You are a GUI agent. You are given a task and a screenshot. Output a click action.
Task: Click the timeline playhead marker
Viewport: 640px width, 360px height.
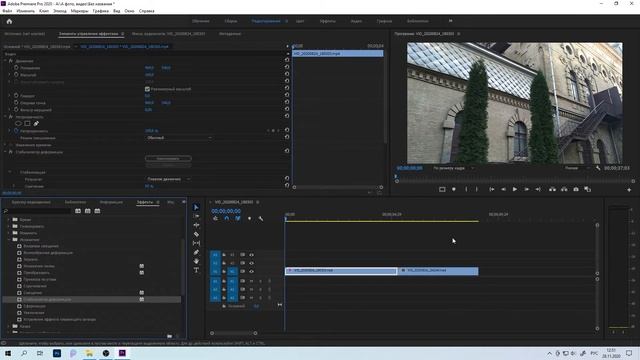tap(285, 219)
